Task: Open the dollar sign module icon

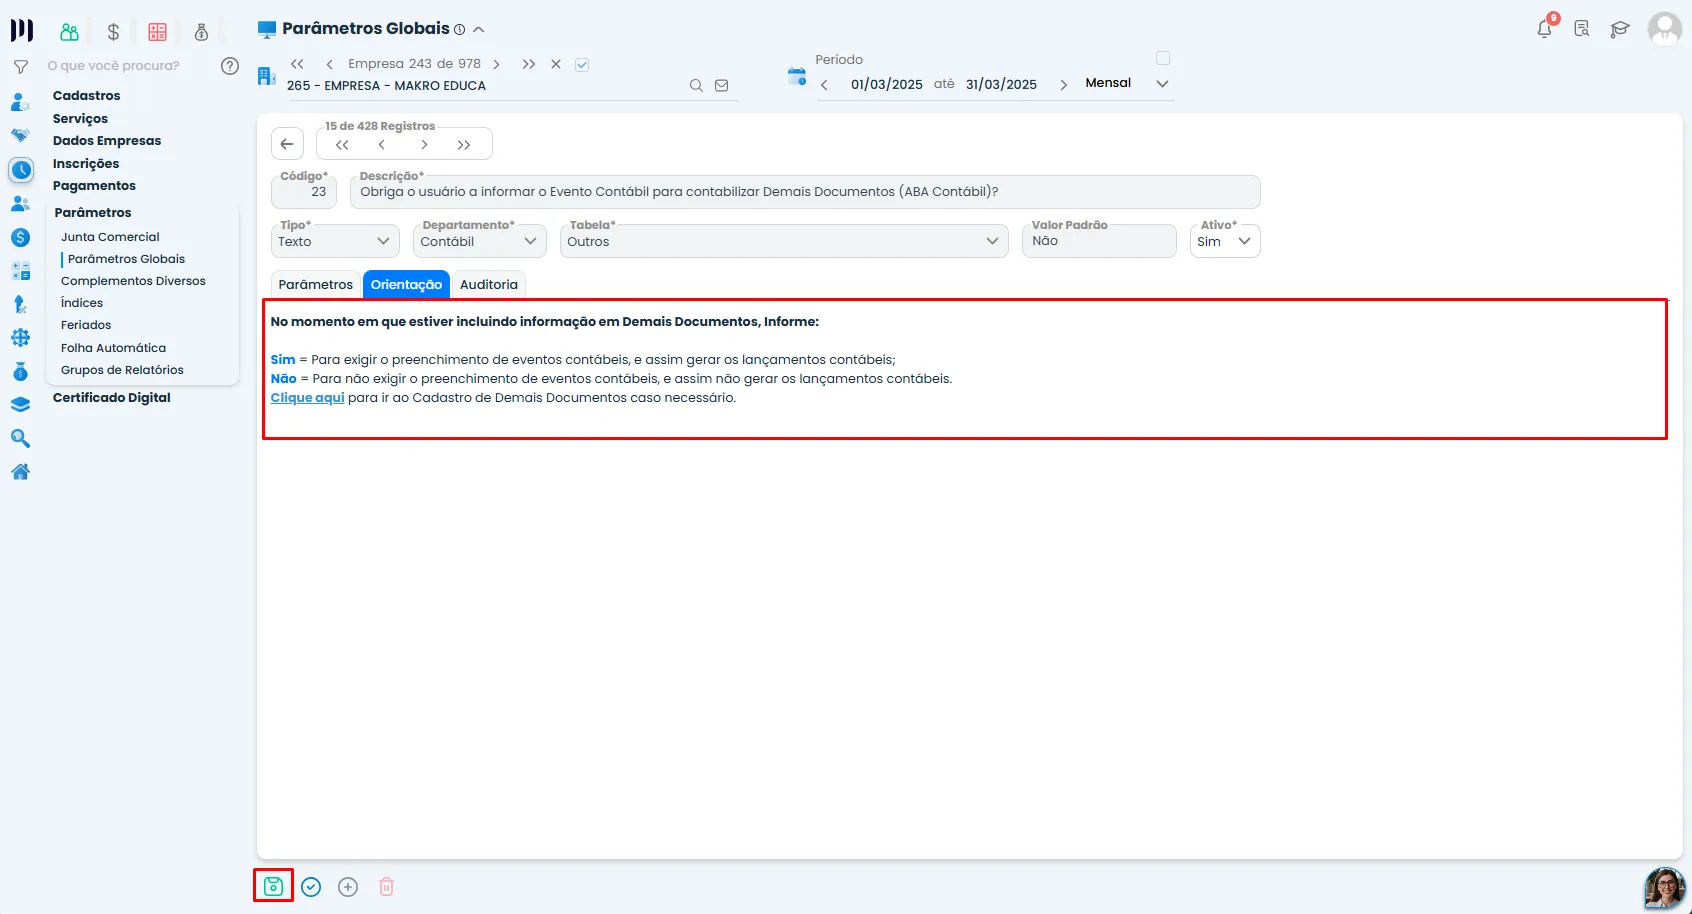Action: pyautogui.click(x=113, y=32)
